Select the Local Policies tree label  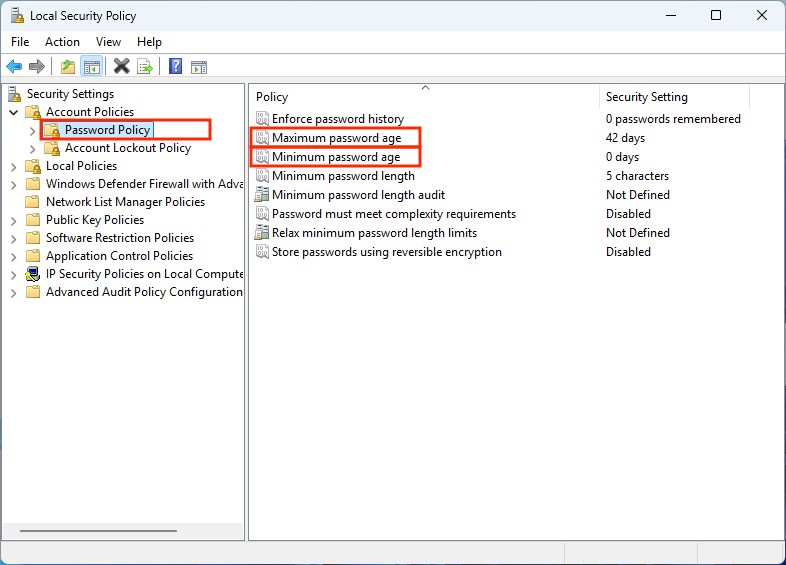click(x=81, y=166)
